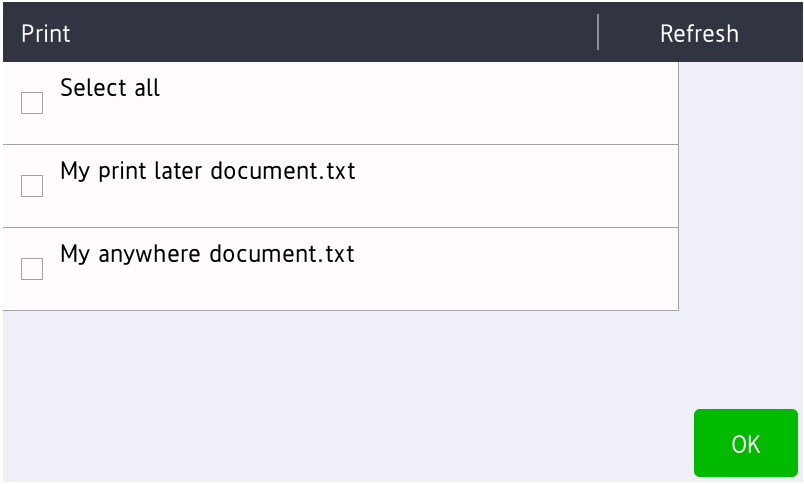Click the Print title in the header
This screenshot has width=804, height=484.
coord(46,33)
